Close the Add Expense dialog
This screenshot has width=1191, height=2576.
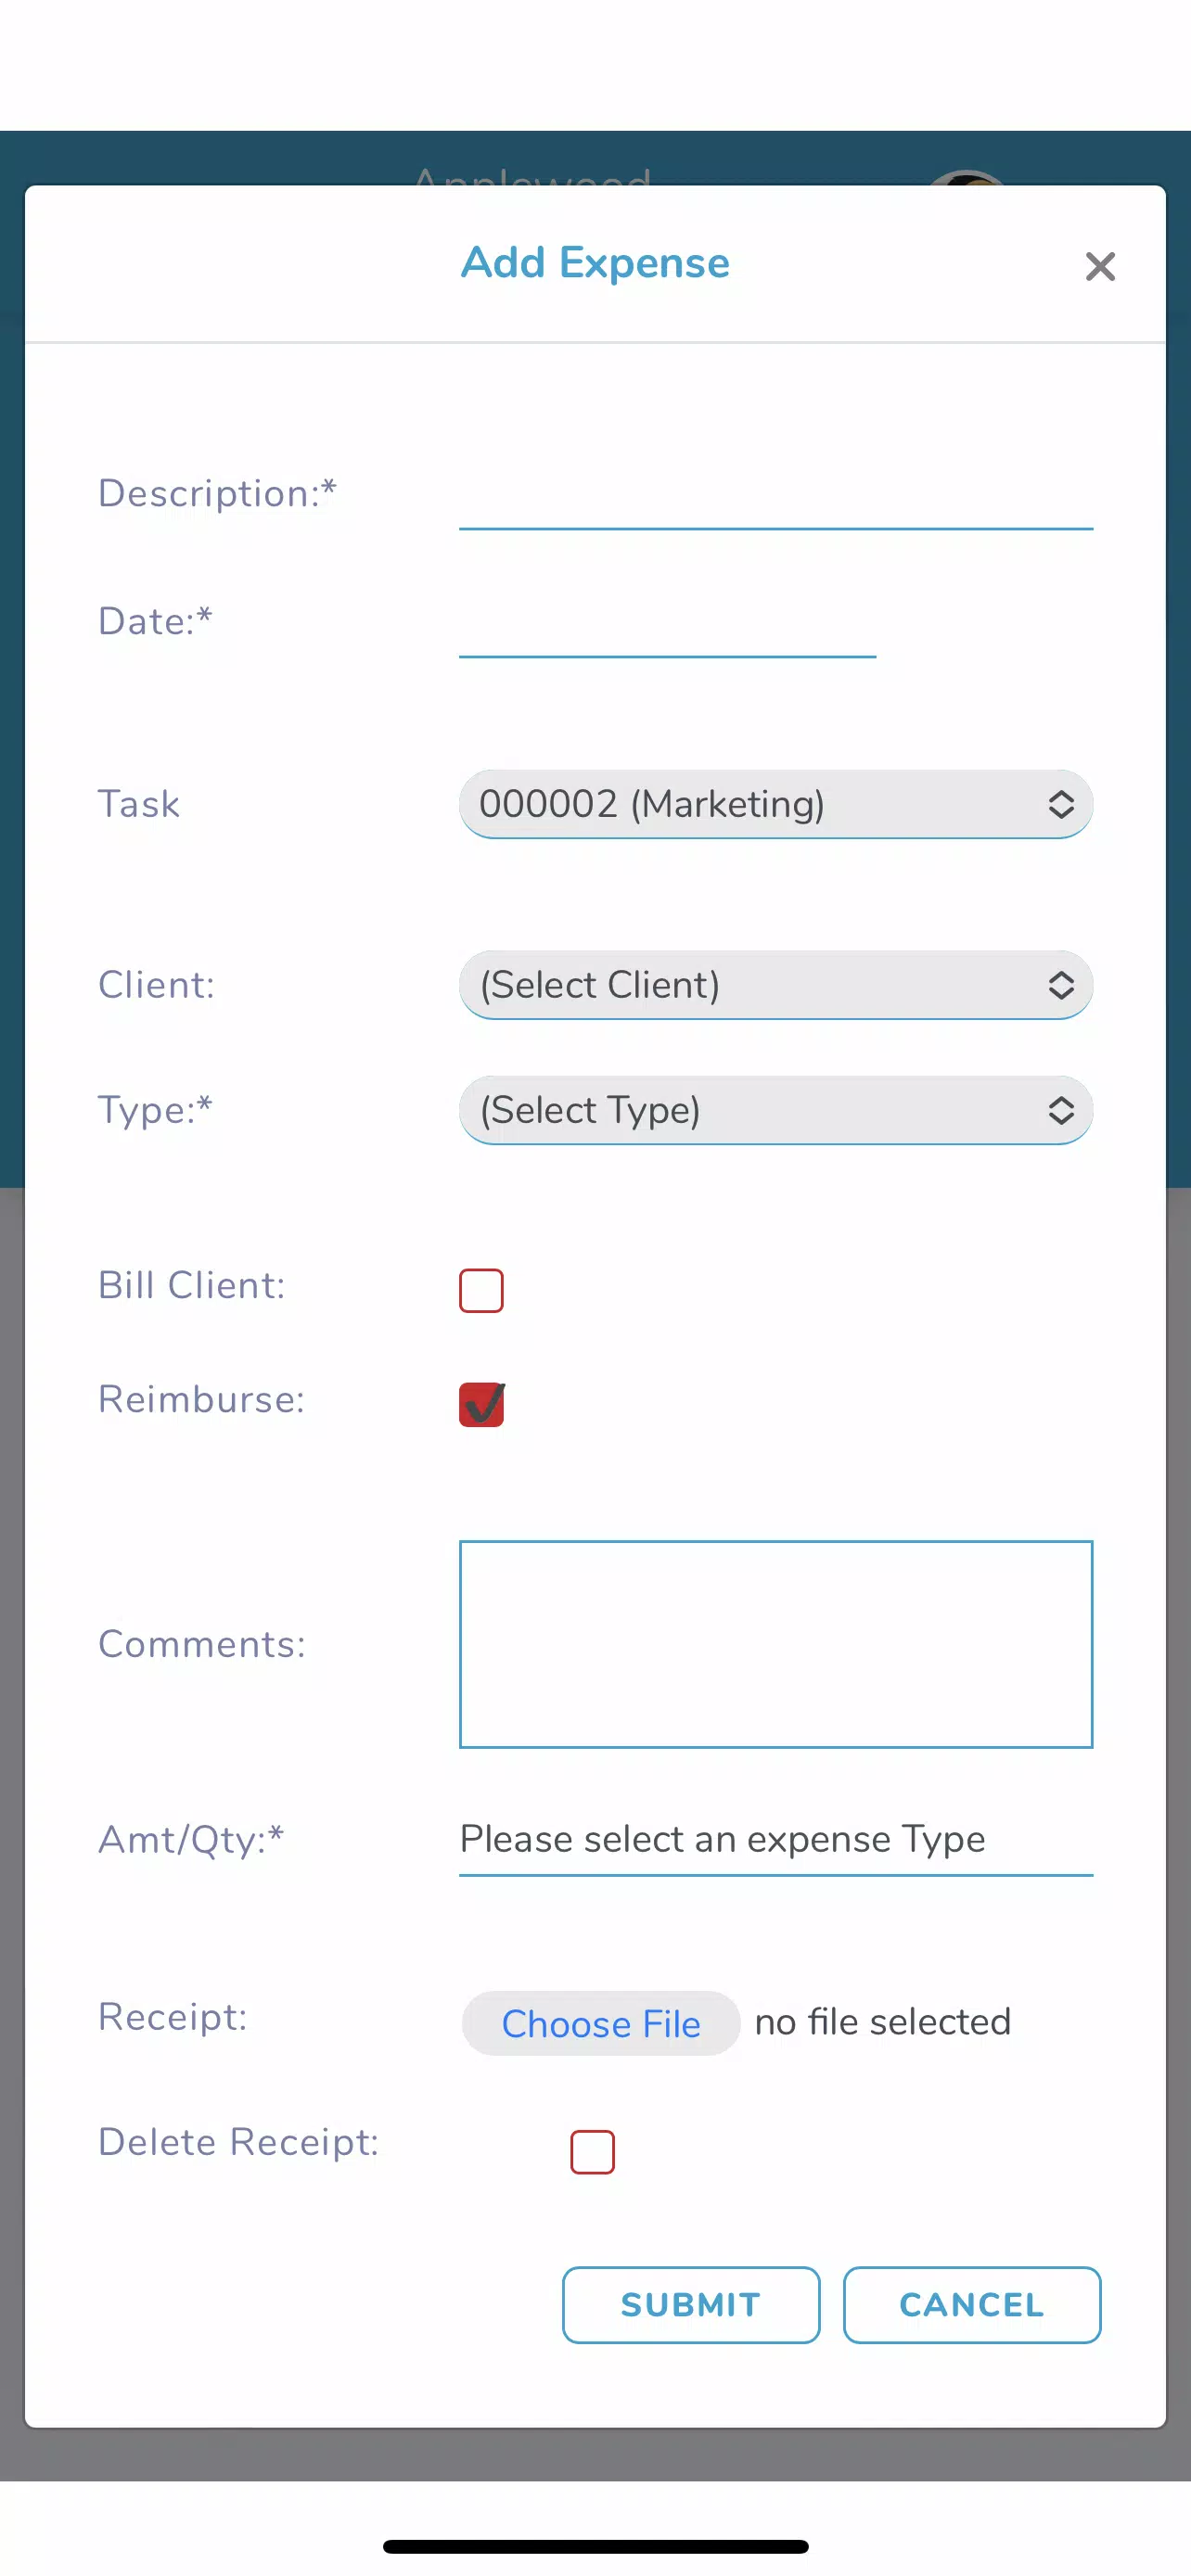(x=1100, y=266)
